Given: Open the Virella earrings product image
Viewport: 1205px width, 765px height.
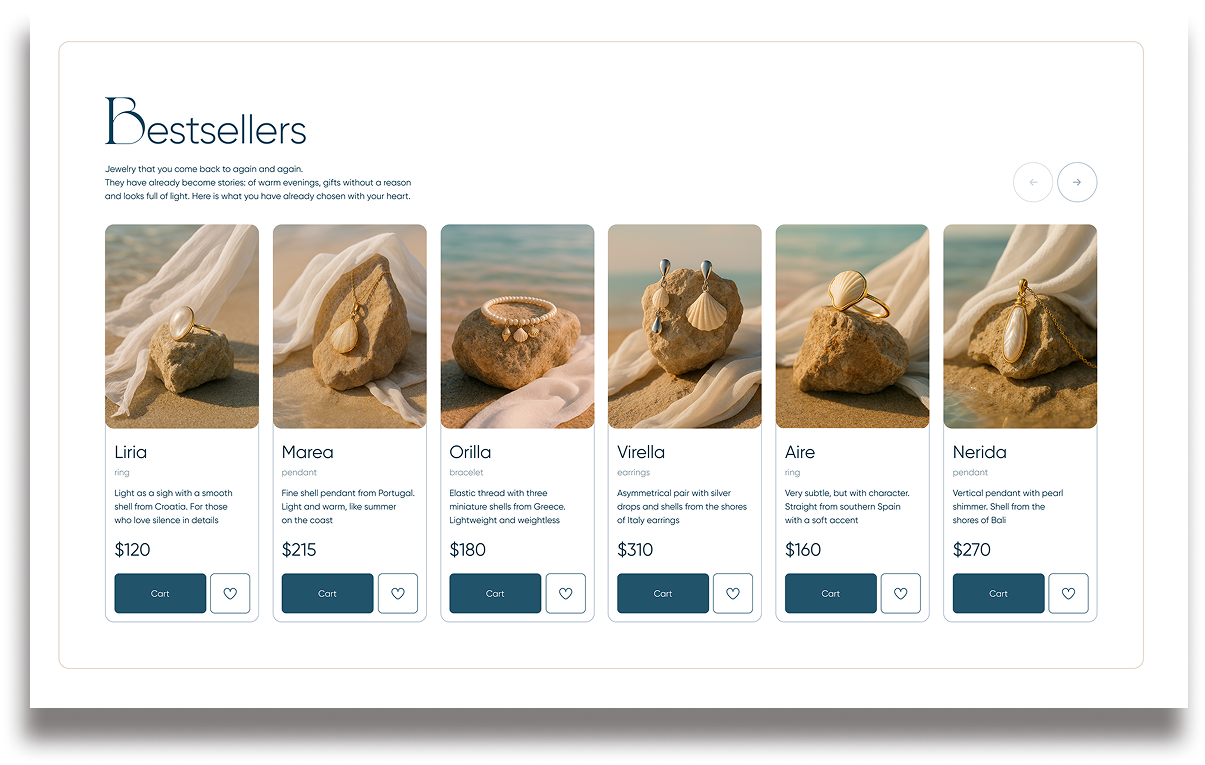Looking at the screenshot, I should click(x=685, y=326).
